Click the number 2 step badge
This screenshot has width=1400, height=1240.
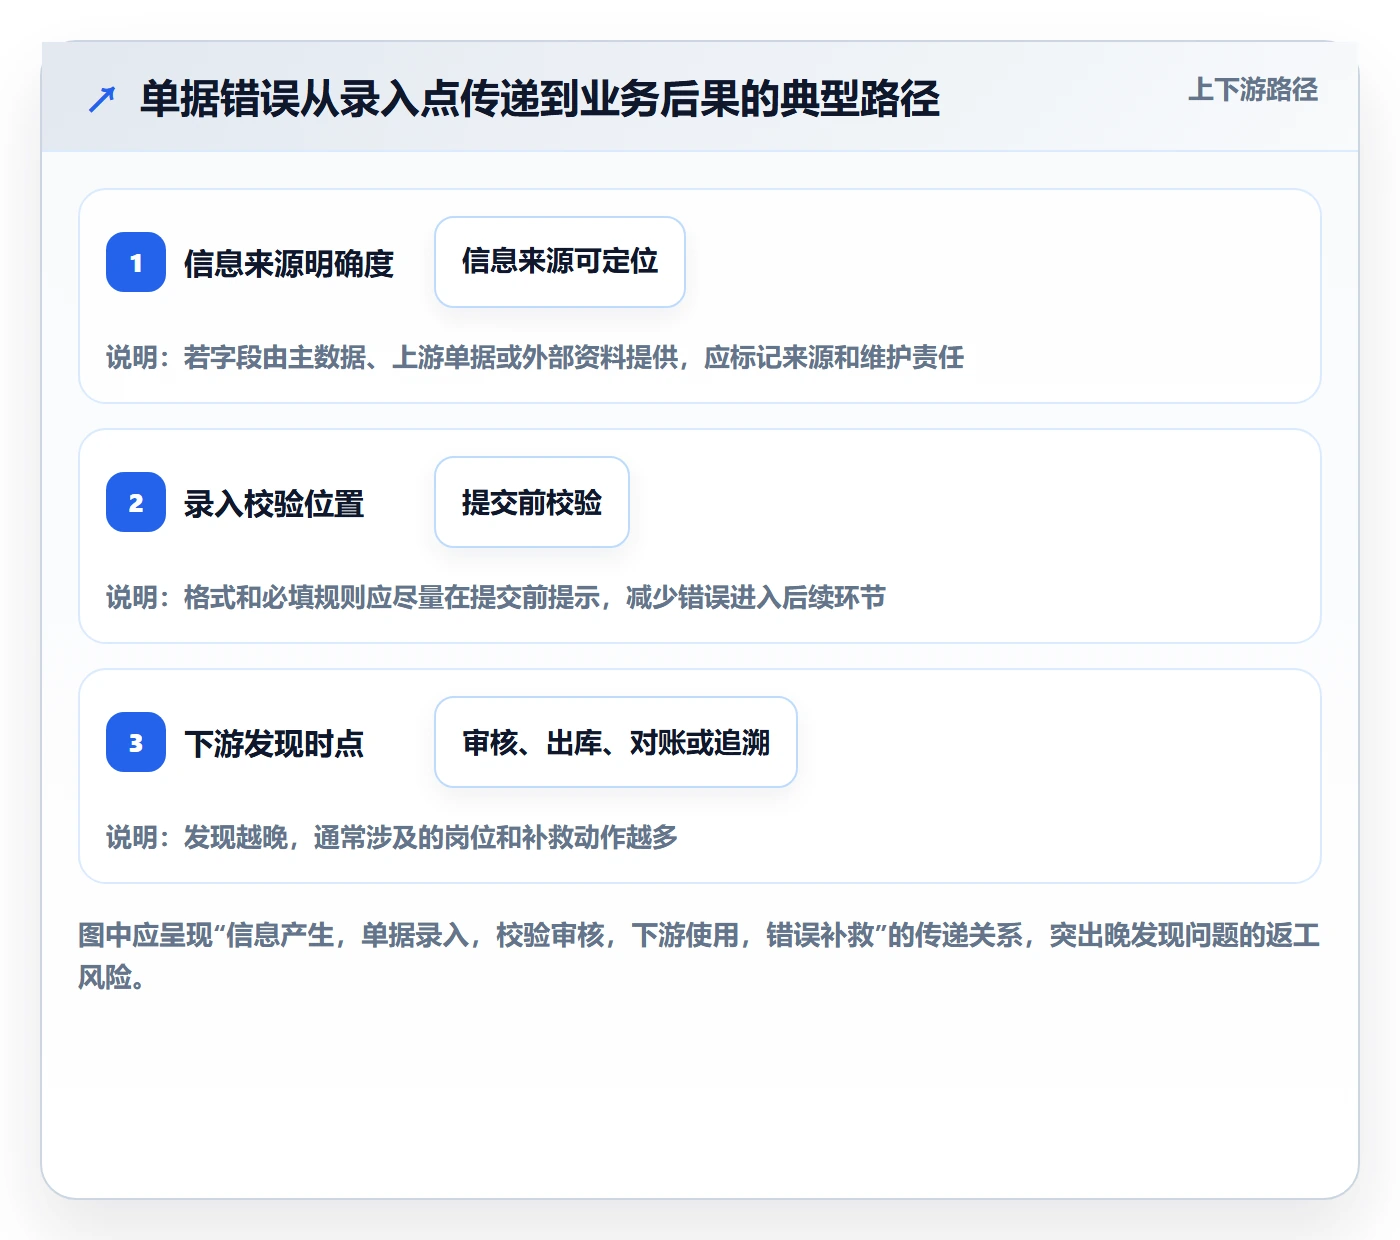136,502
